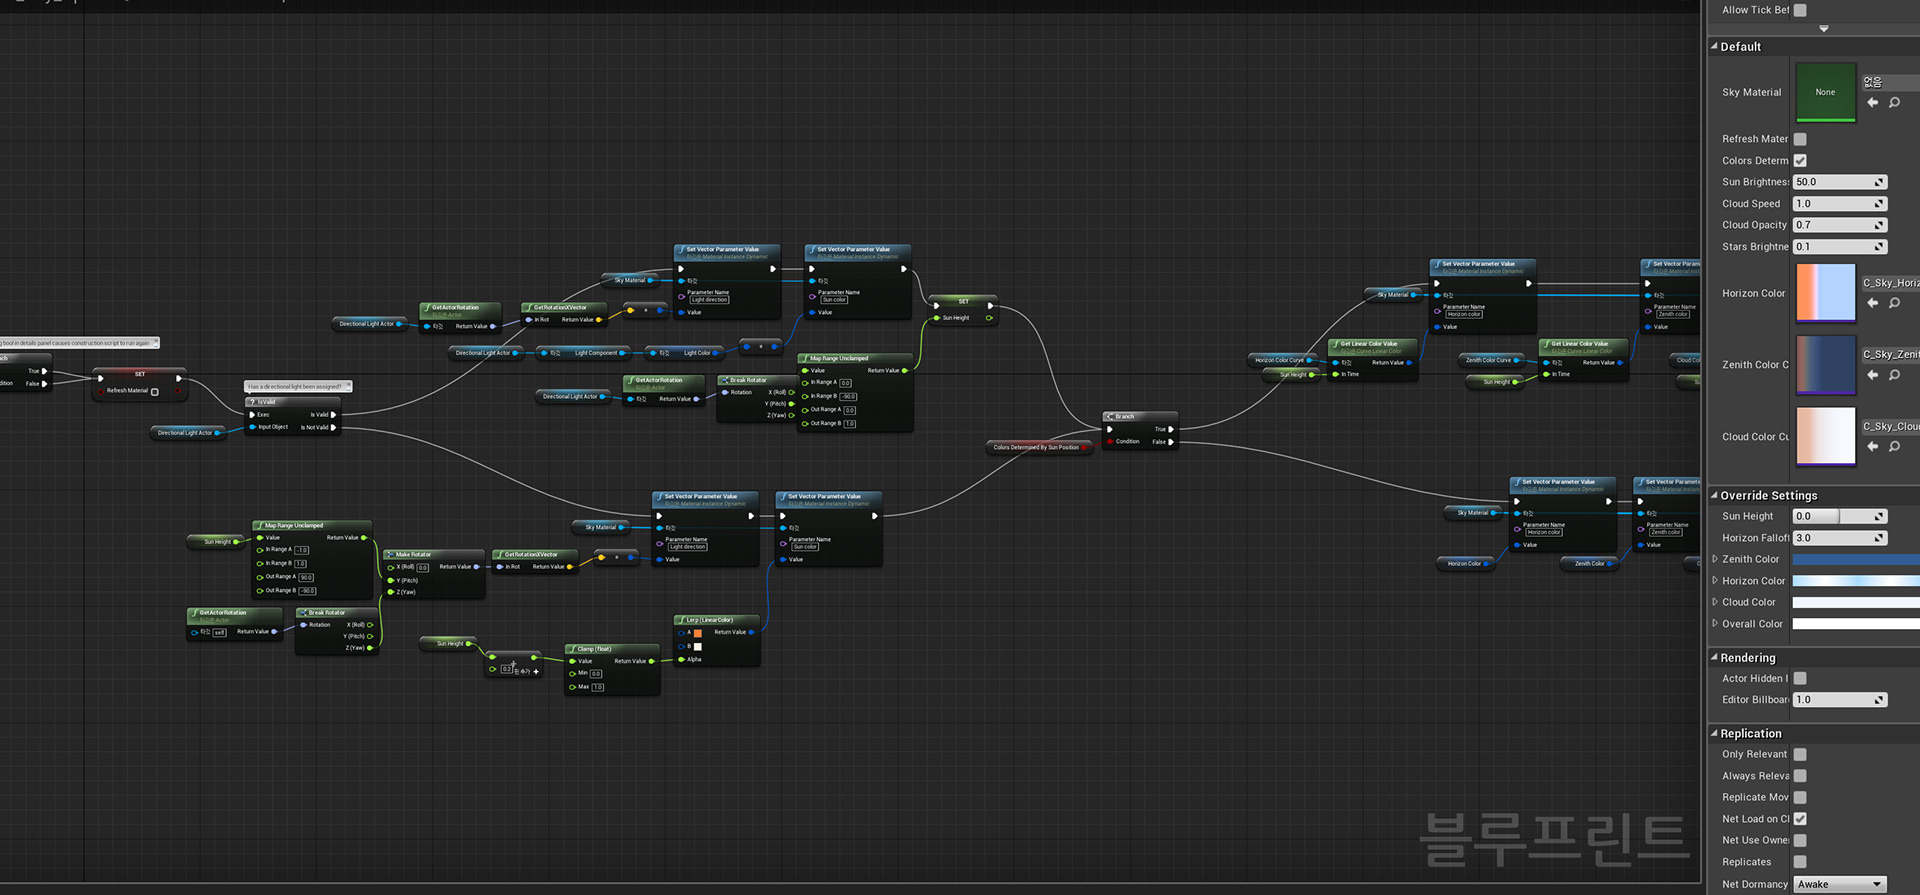Click the Is Not Valid exec output pin
The height and width of the screenshot is (895, 1920).
tap(334, 427)
